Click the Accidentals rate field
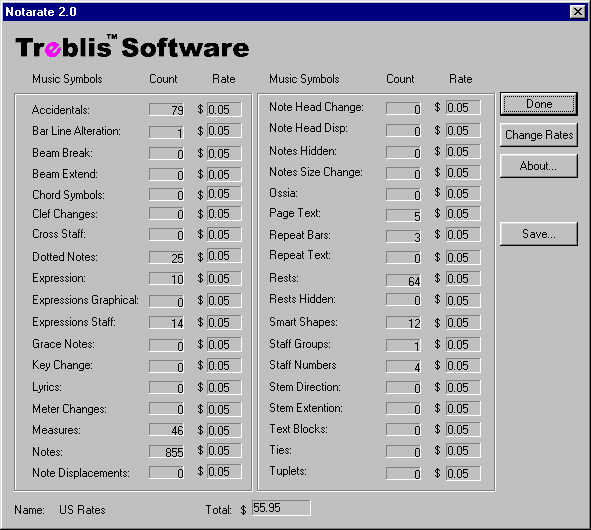591x530 pixels. pyautogui.click(x=224, y=110)
